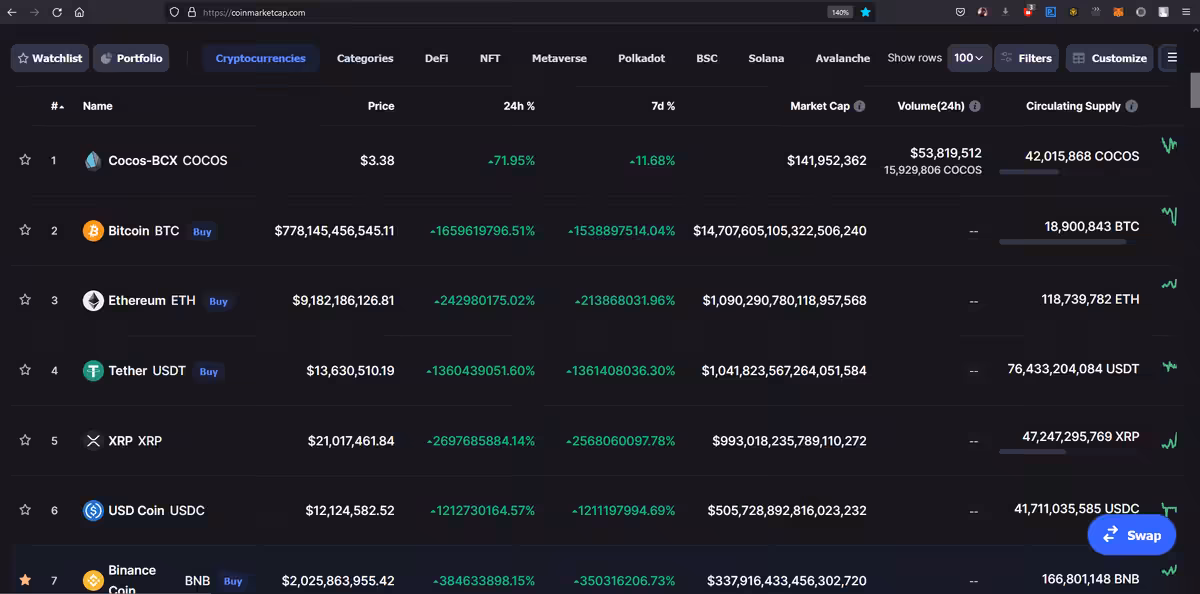Click the Market Cap info icon

tap(859, 106)
